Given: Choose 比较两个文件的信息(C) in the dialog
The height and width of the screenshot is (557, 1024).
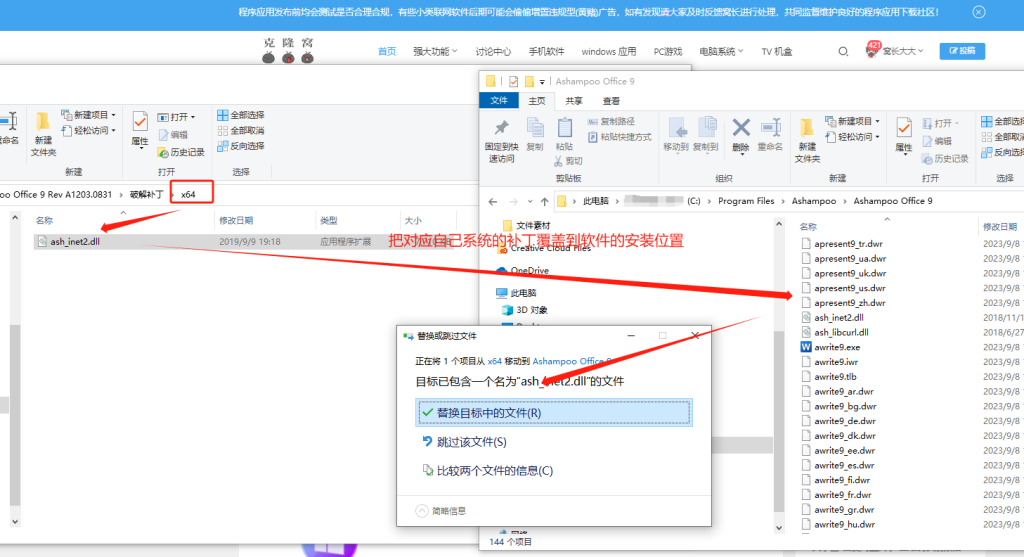Looking at the screenshot, I should click(487, 471).
